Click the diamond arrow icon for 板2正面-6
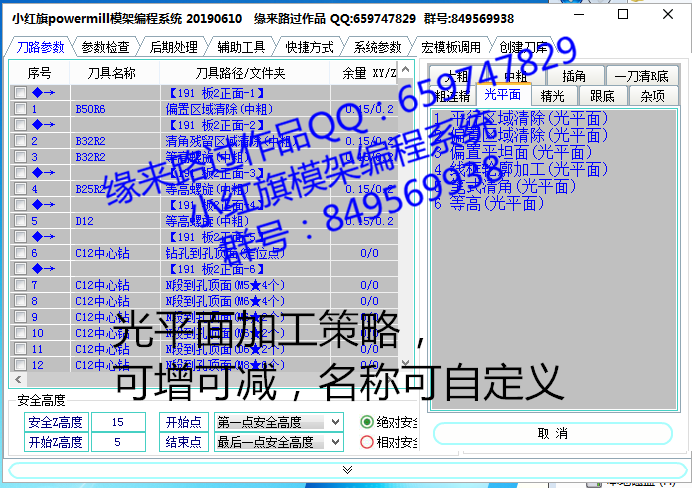The image size is (692, 488). 43,268
